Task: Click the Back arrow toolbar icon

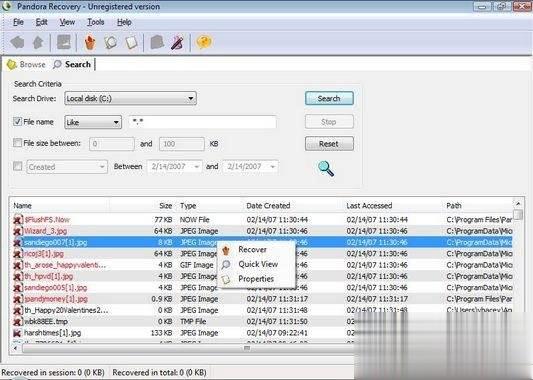Action: pyautogui.click(x=17, y=43)
